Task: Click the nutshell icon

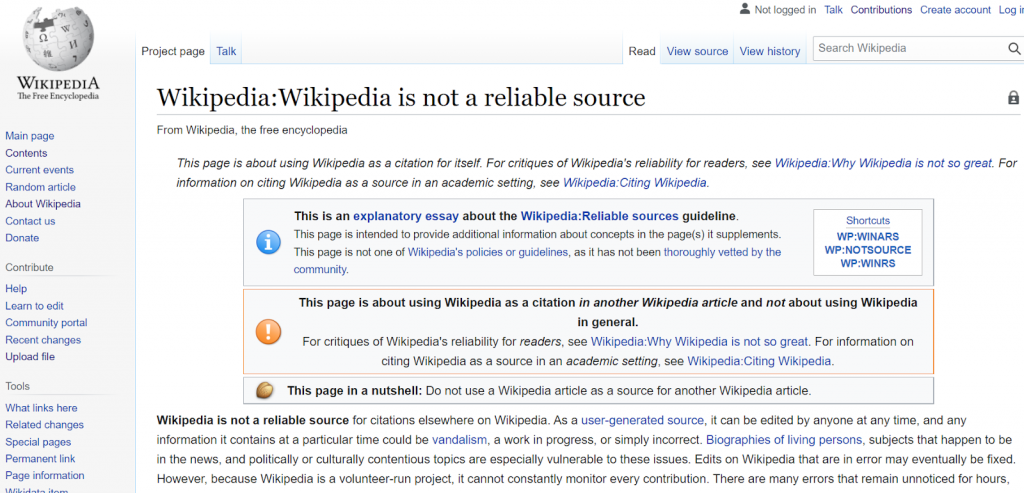Action: [x=265, y=391]
